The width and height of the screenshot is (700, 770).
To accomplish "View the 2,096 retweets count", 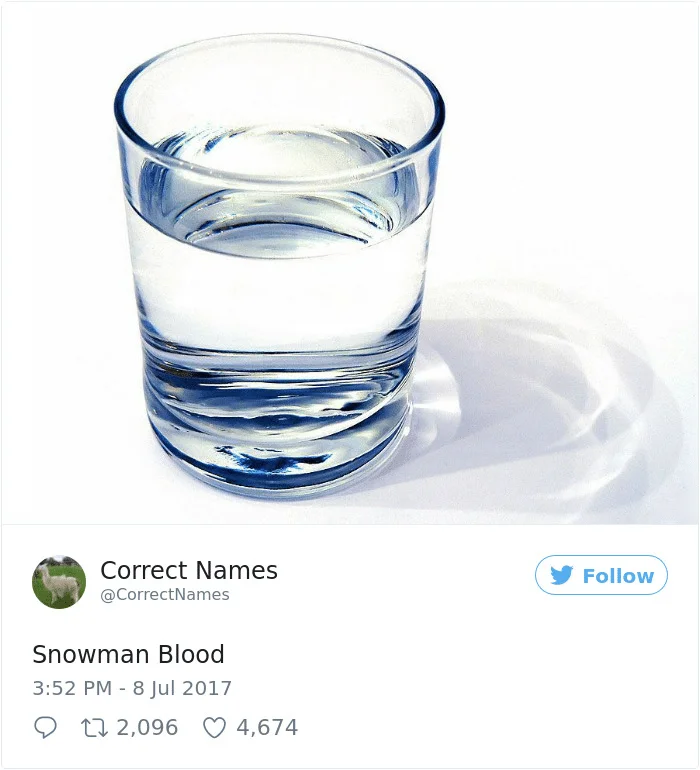I will [147, 727].
